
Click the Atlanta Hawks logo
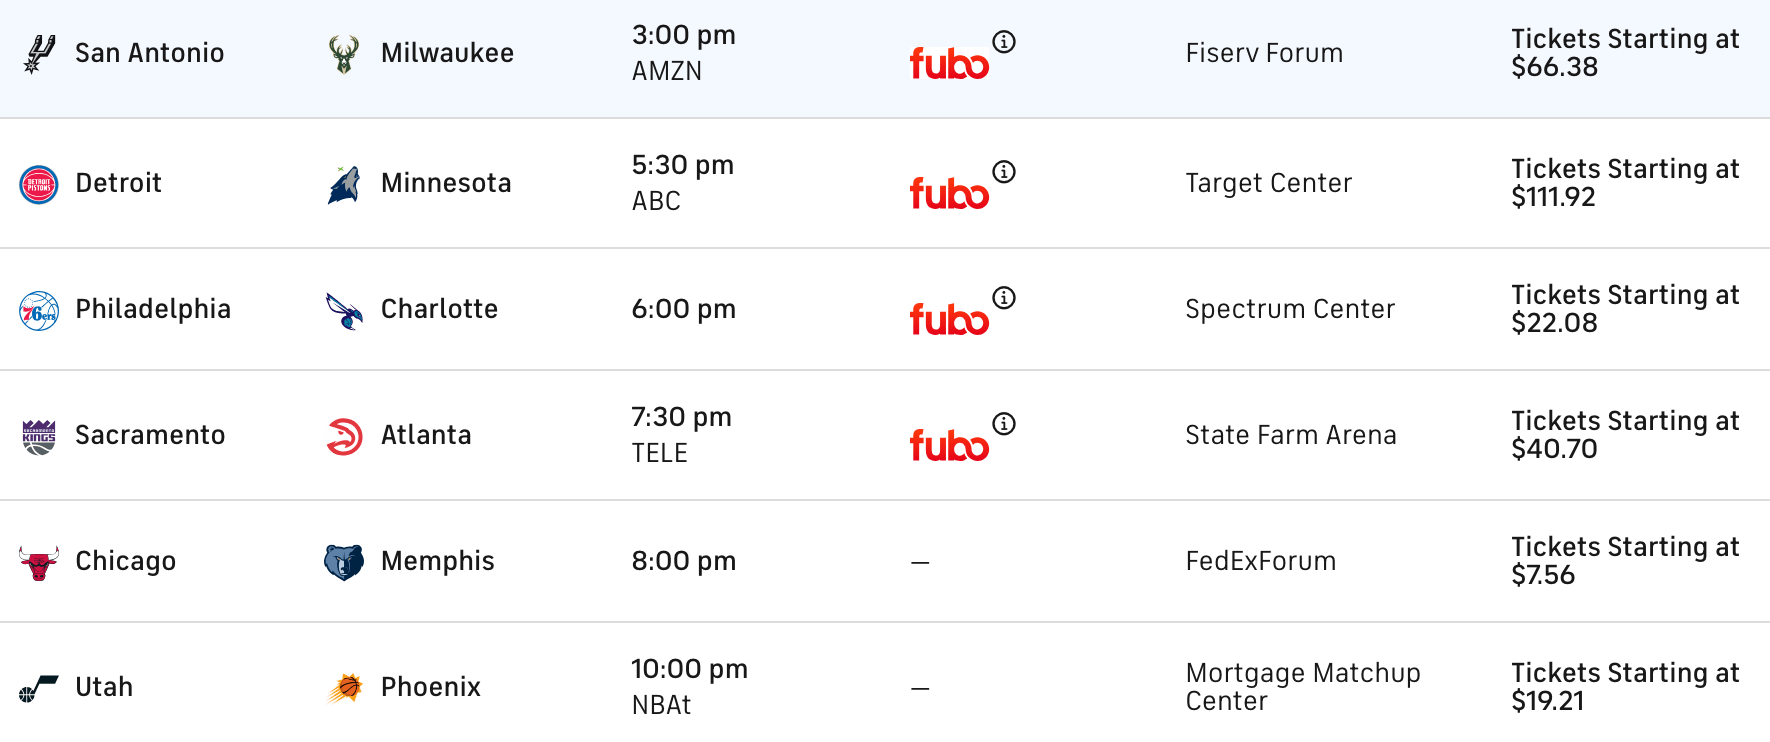click(344, 437)
